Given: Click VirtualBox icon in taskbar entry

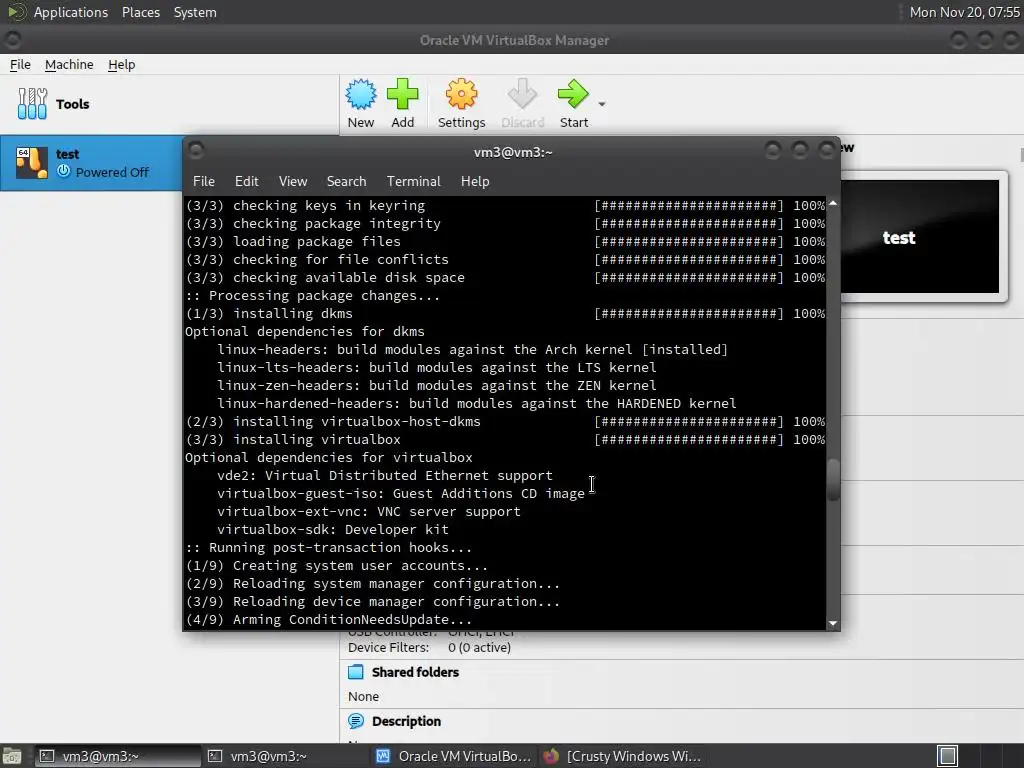Looking at the screenshot, I should pyautogui.click(x=383, y=756).
